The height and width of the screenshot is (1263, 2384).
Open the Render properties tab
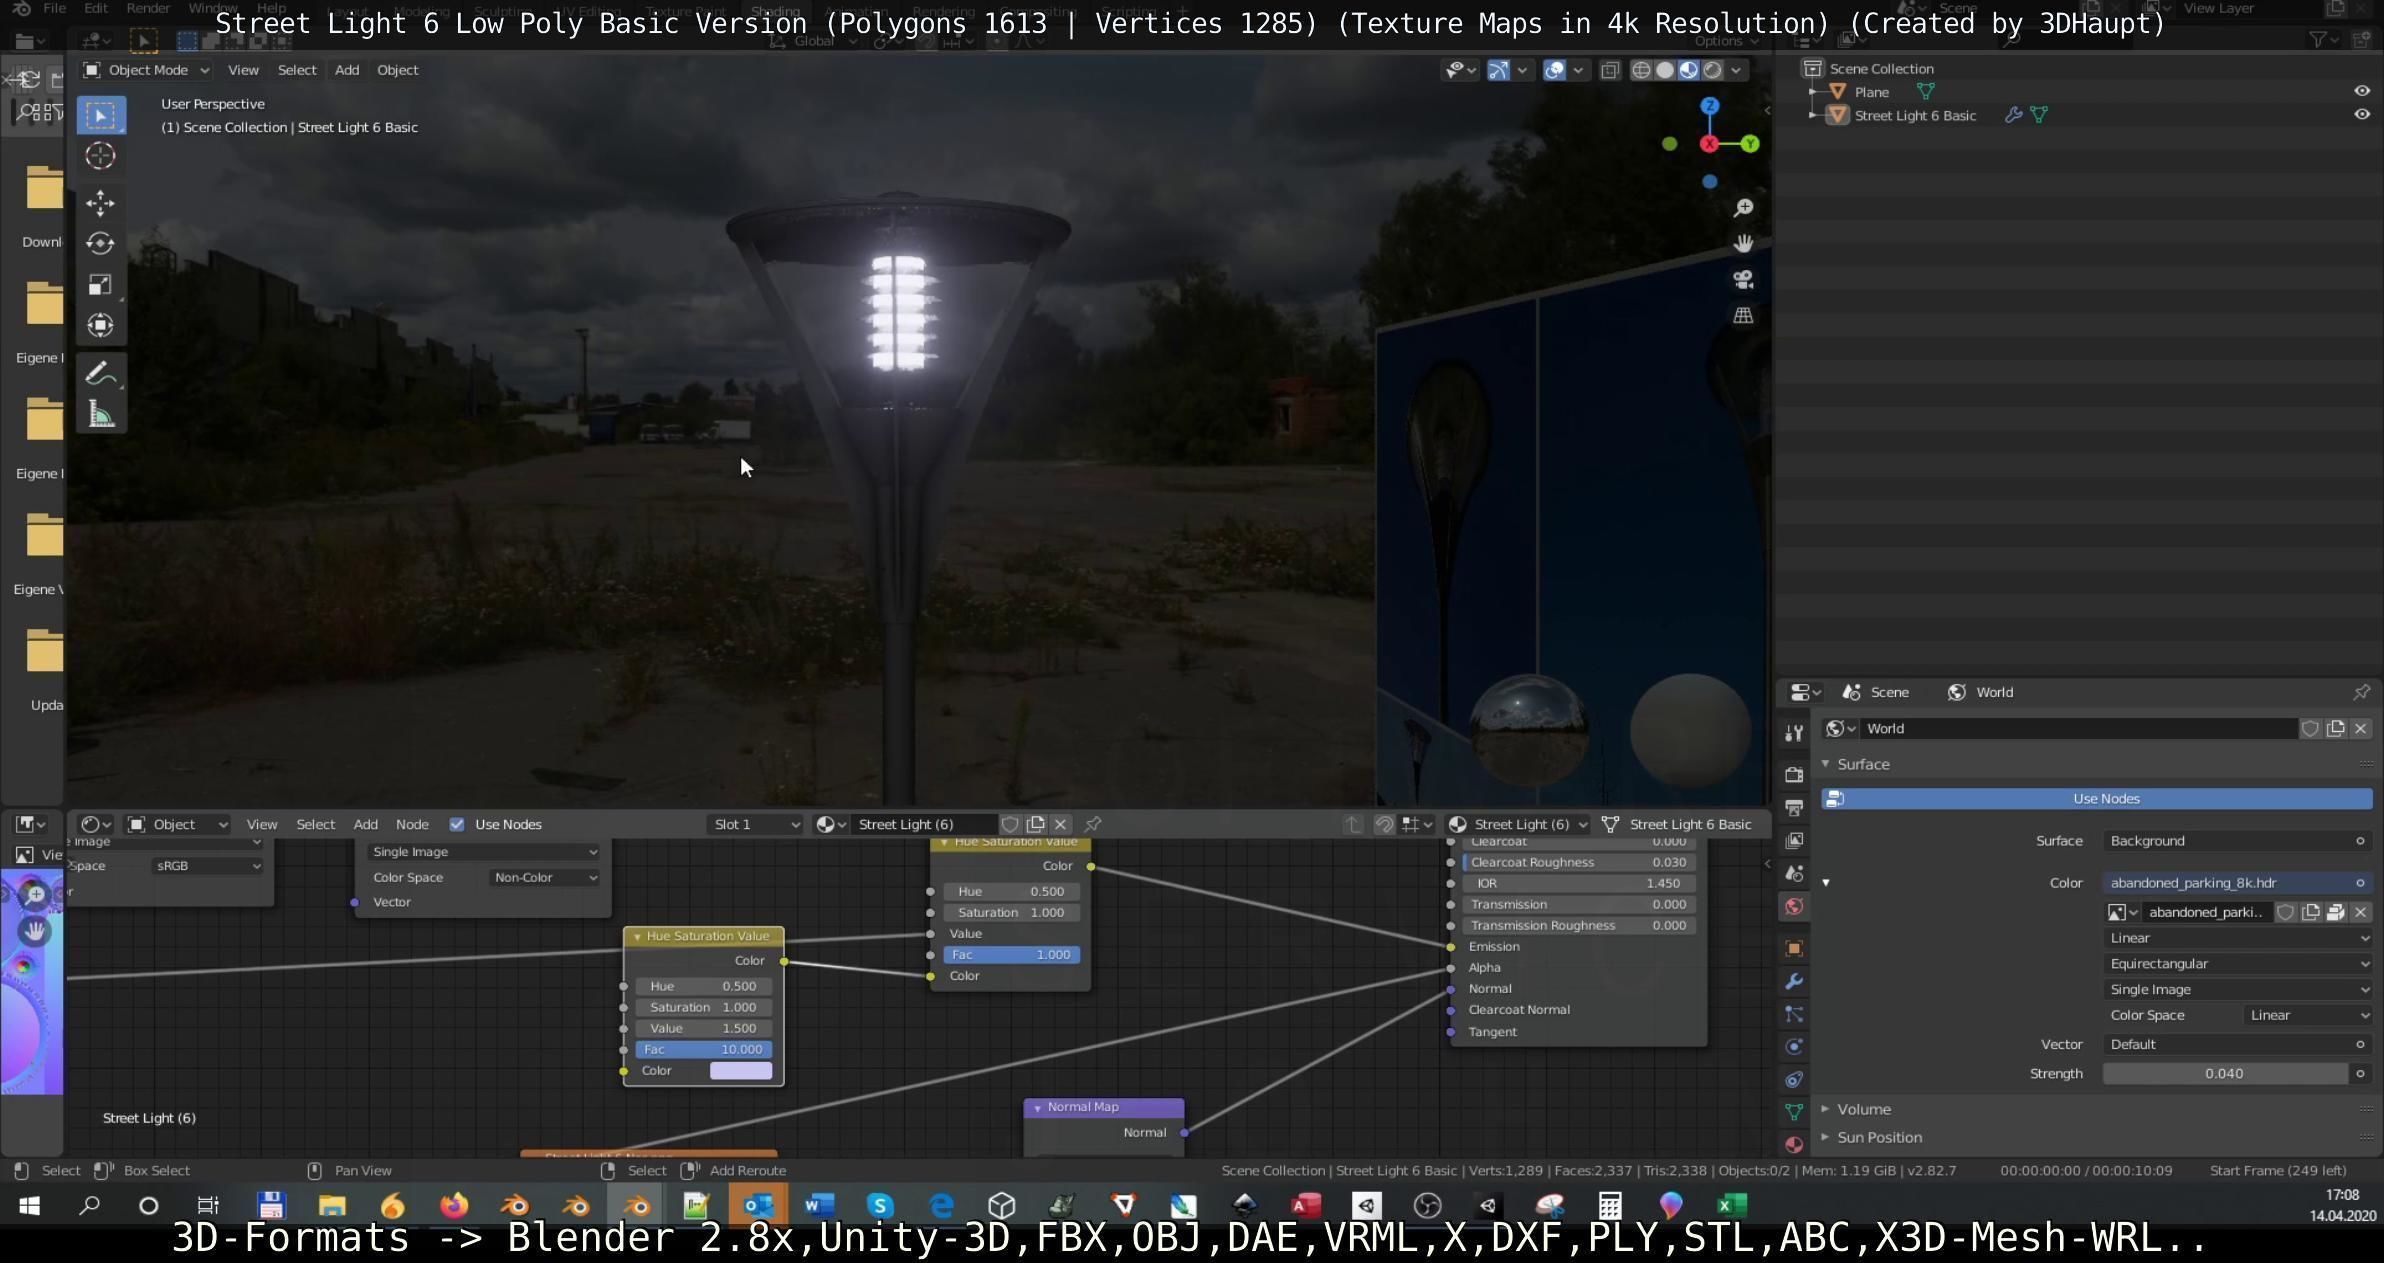[1794, 775]
